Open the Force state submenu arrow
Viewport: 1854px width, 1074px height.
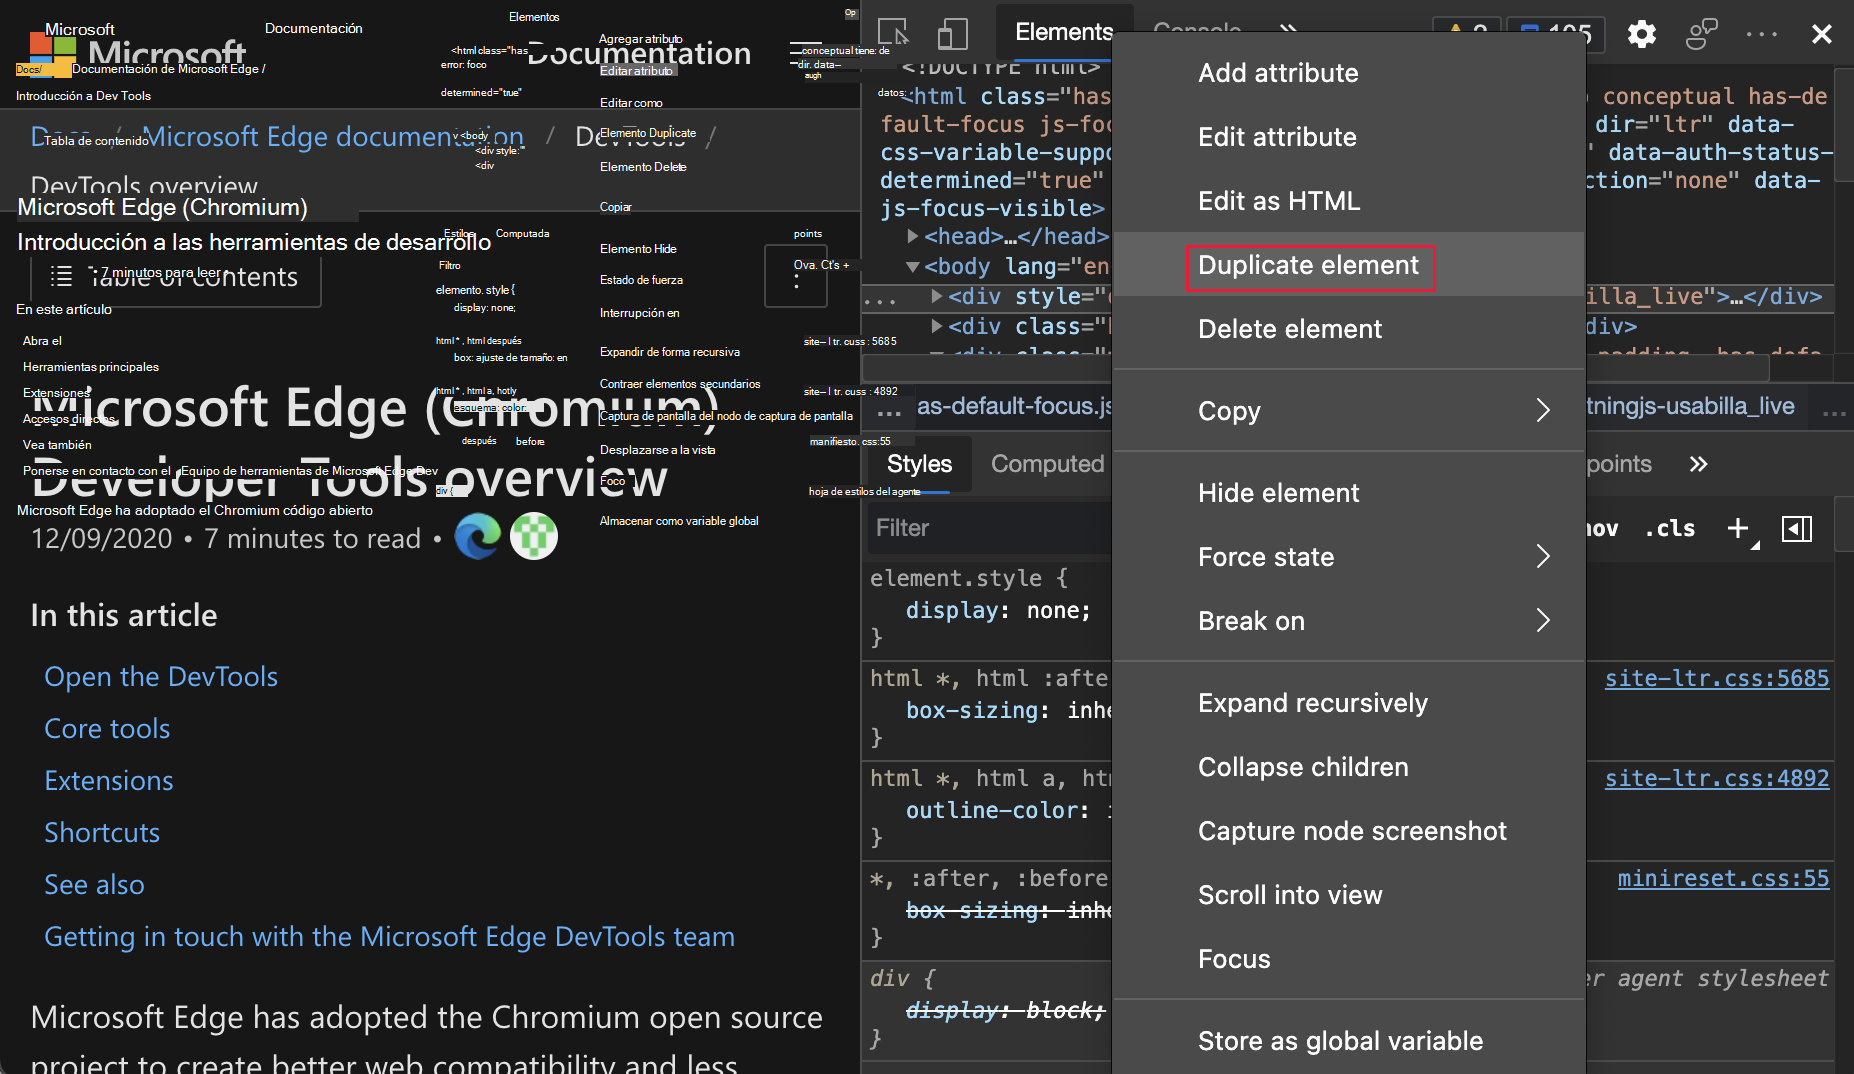click(1543, 557)
